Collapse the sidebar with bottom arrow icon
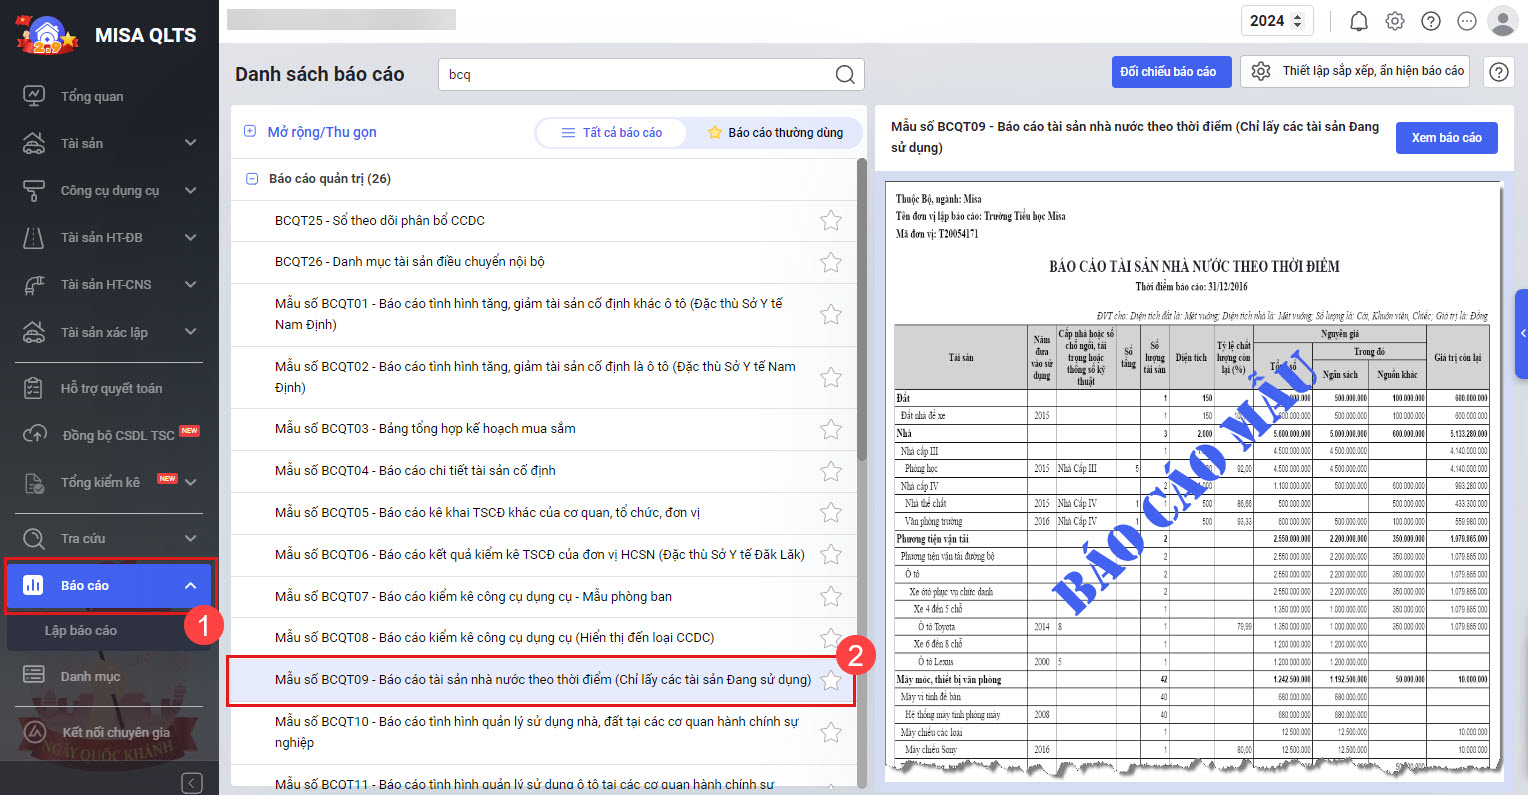The image size is (1528, 795). [x=192, y=783]
